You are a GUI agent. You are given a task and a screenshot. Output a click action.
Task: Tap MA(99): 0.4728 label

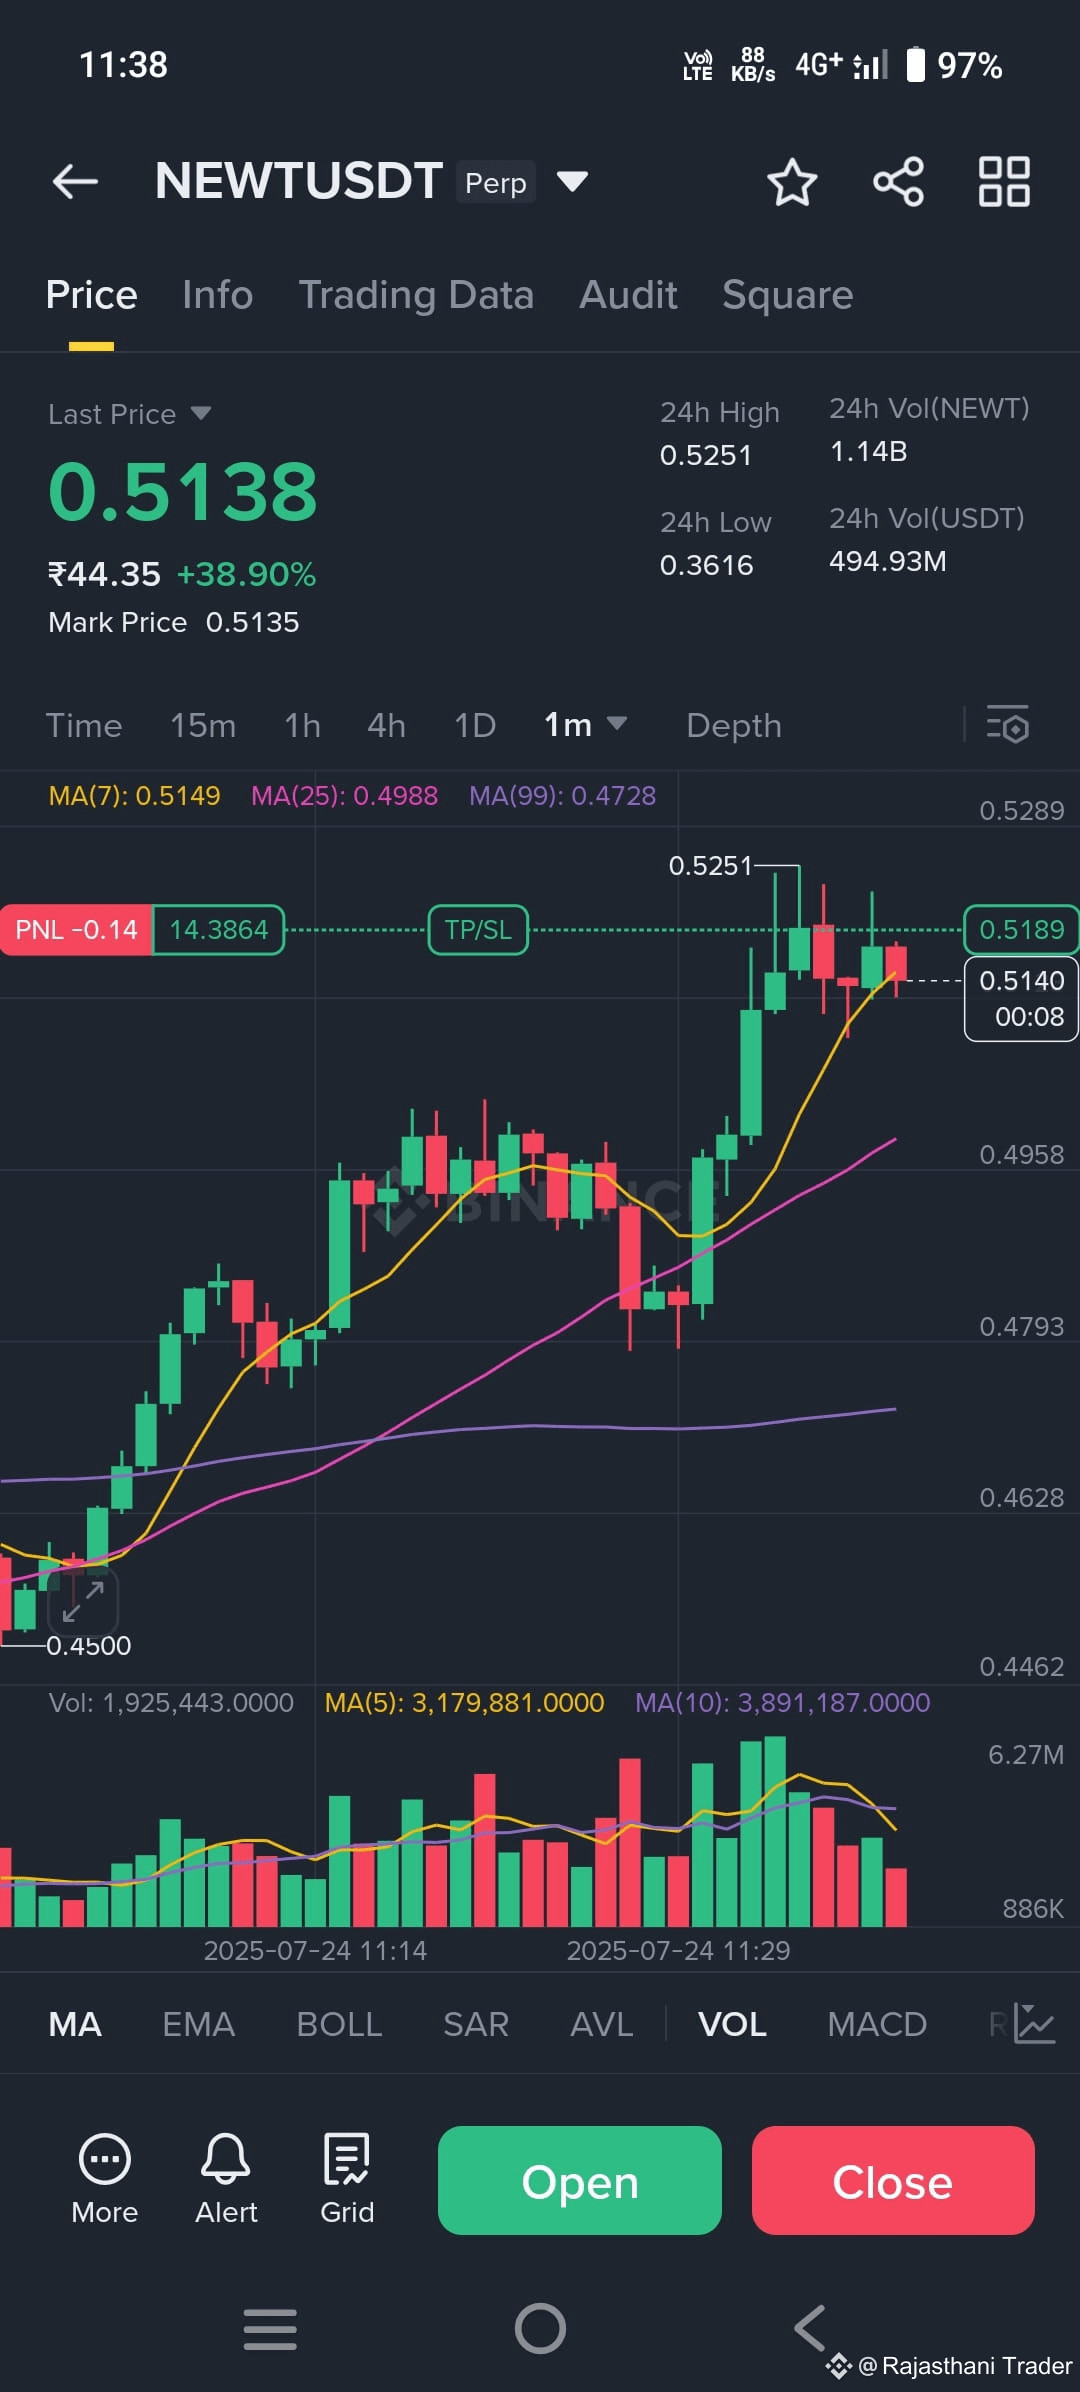pos(563,796)
